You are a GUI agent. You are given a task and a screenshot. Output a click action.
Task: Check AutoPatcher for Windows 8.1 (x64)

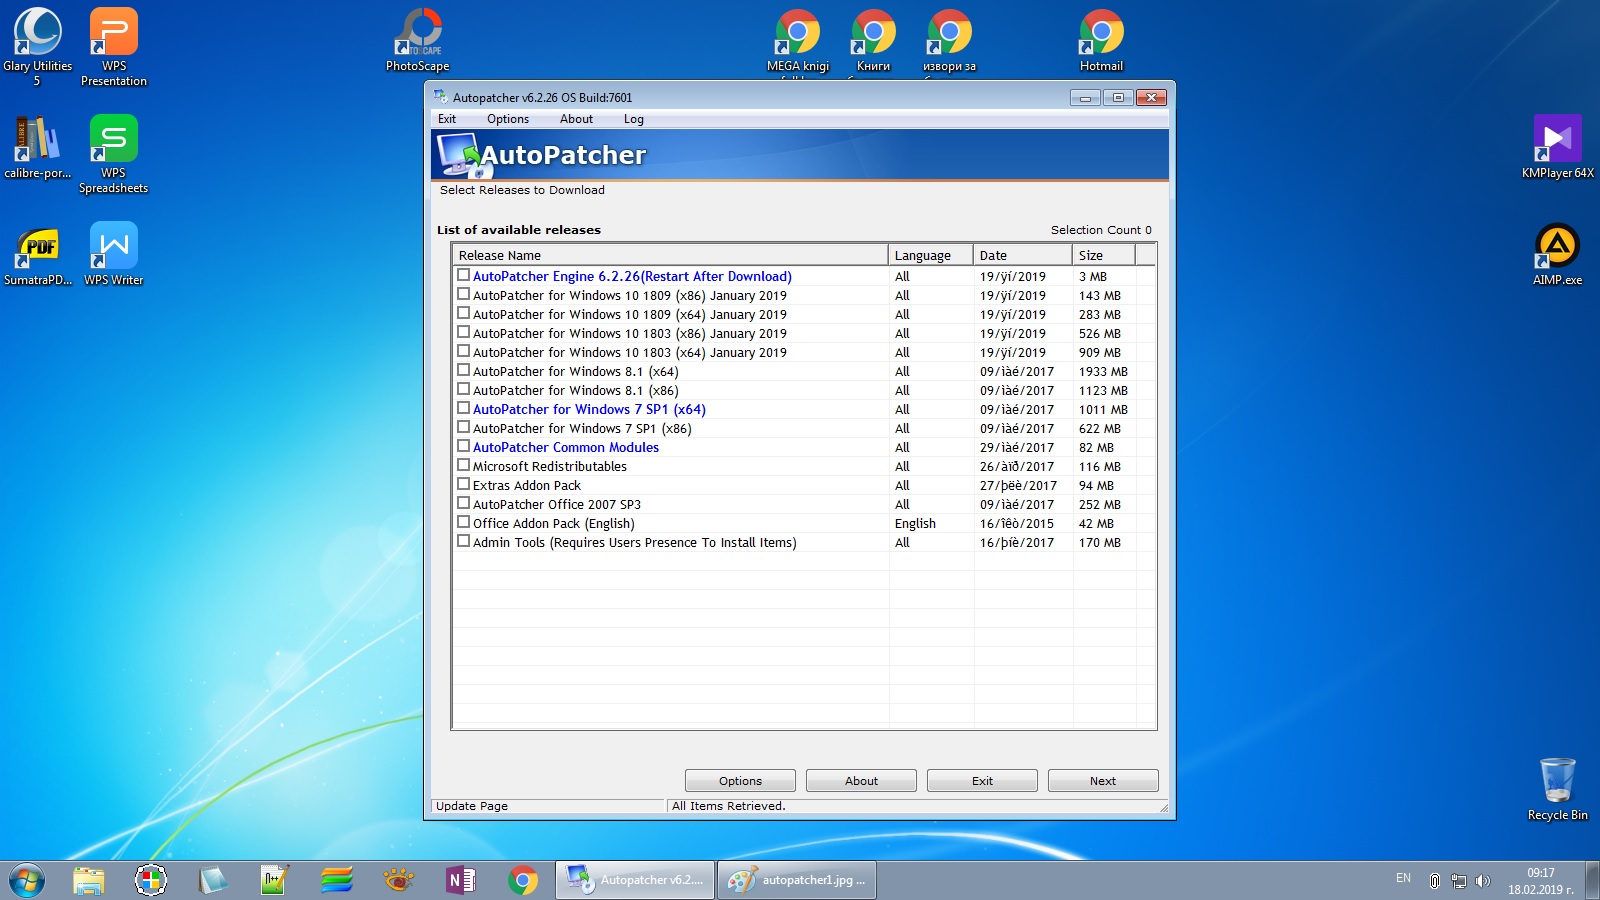coord(463,370)
